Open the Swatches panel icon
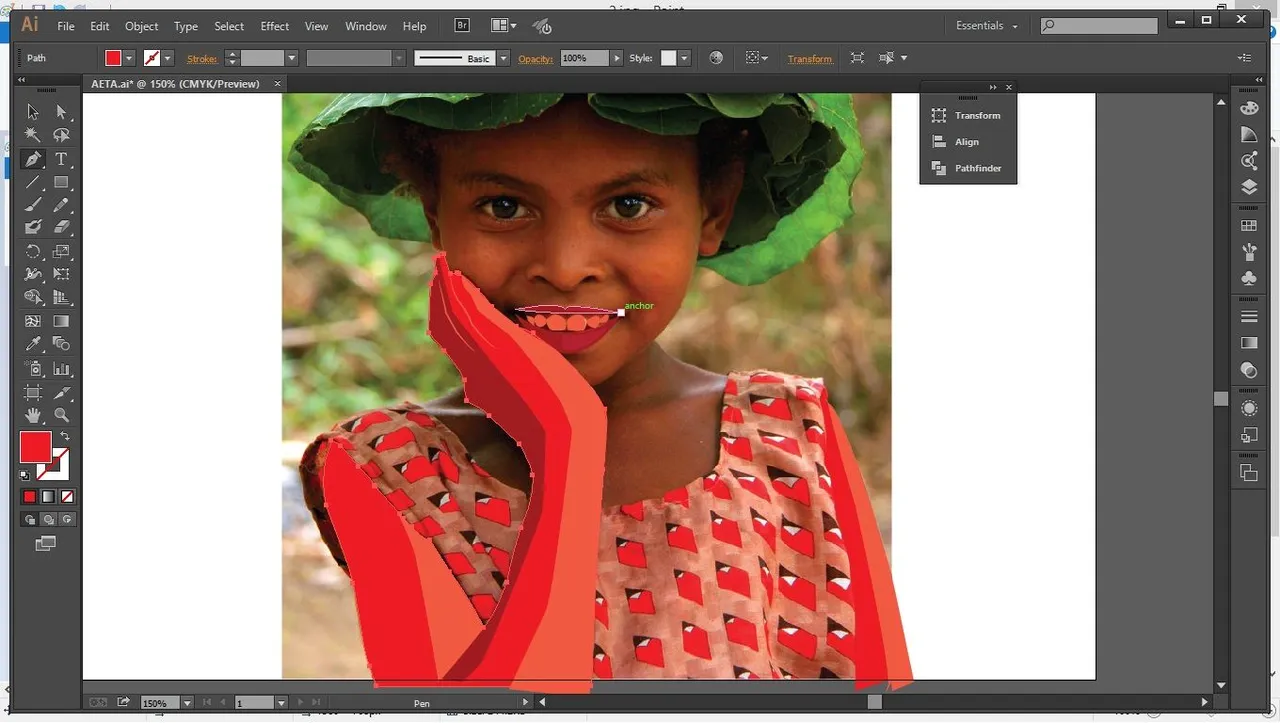Viewport: 1280px width, 723px height. [x=1249, y=226]
